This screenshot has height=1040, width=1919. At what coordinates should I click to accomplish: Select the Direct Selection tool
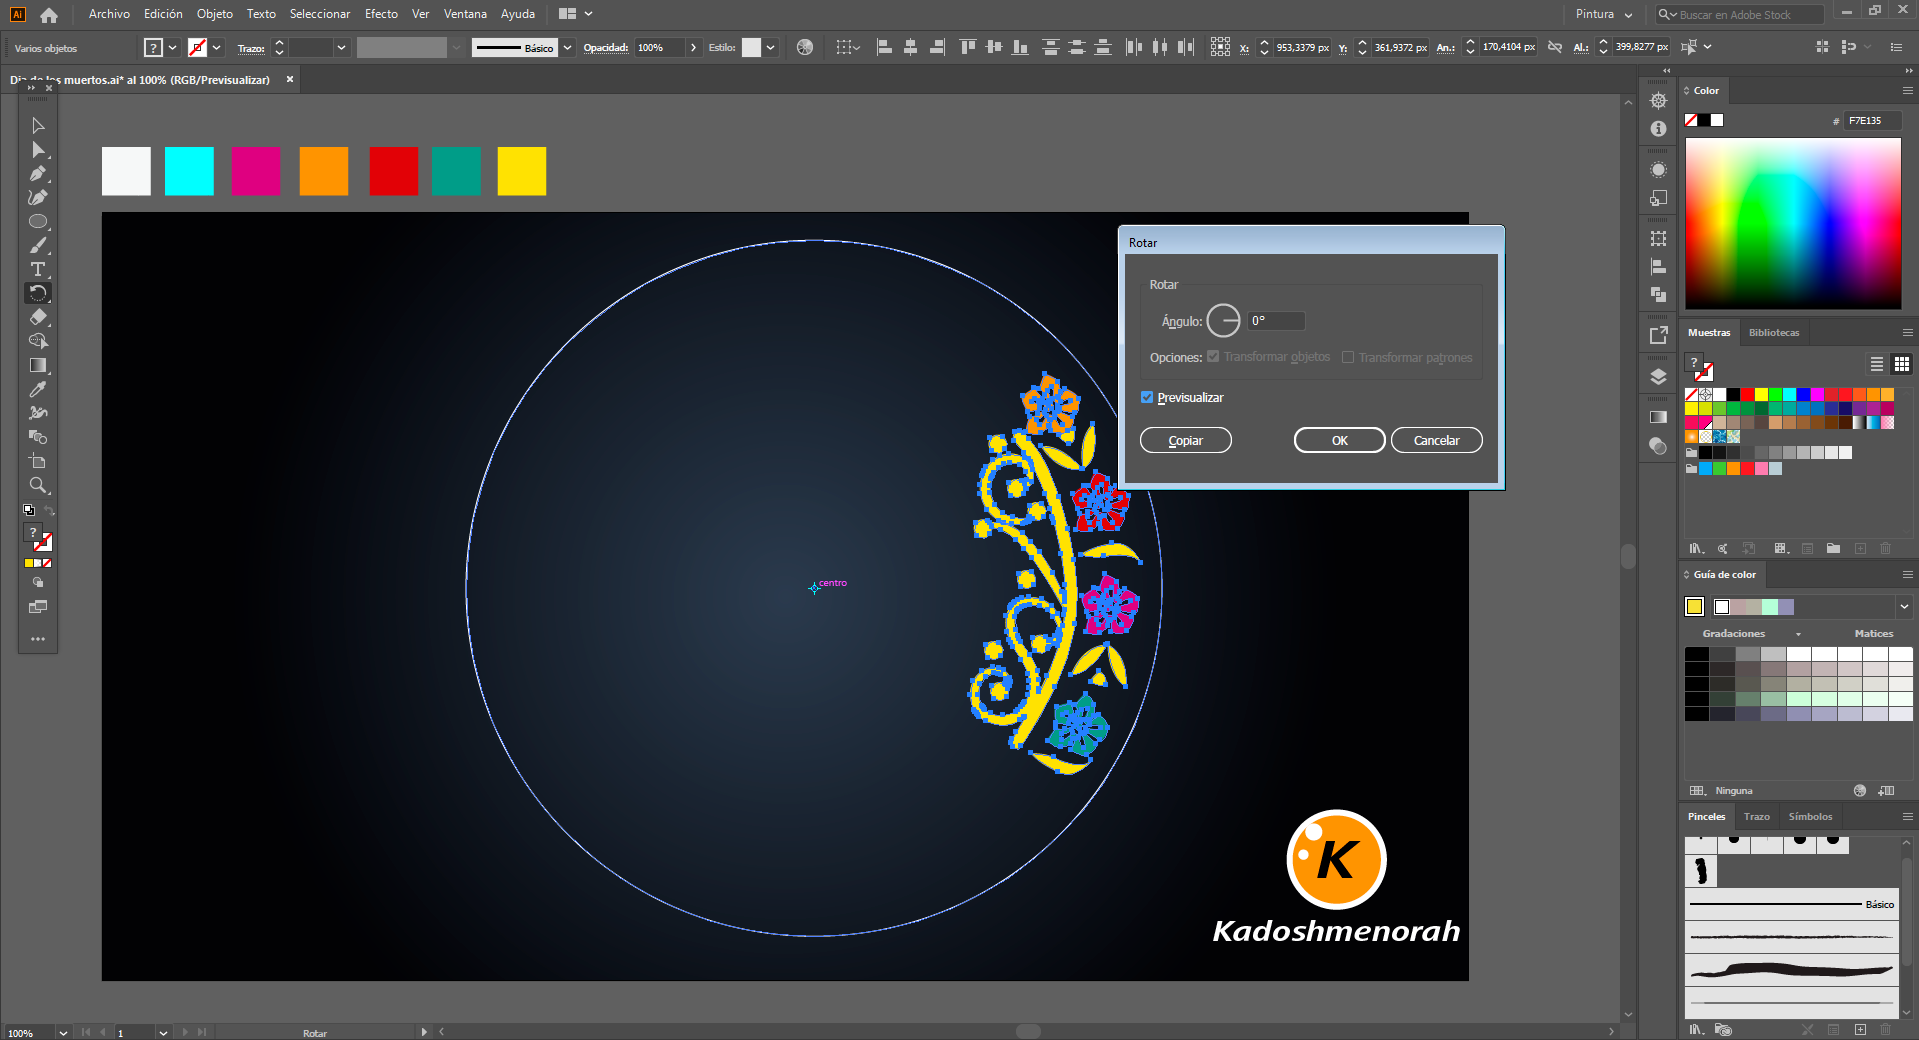[x=38, y=150]
